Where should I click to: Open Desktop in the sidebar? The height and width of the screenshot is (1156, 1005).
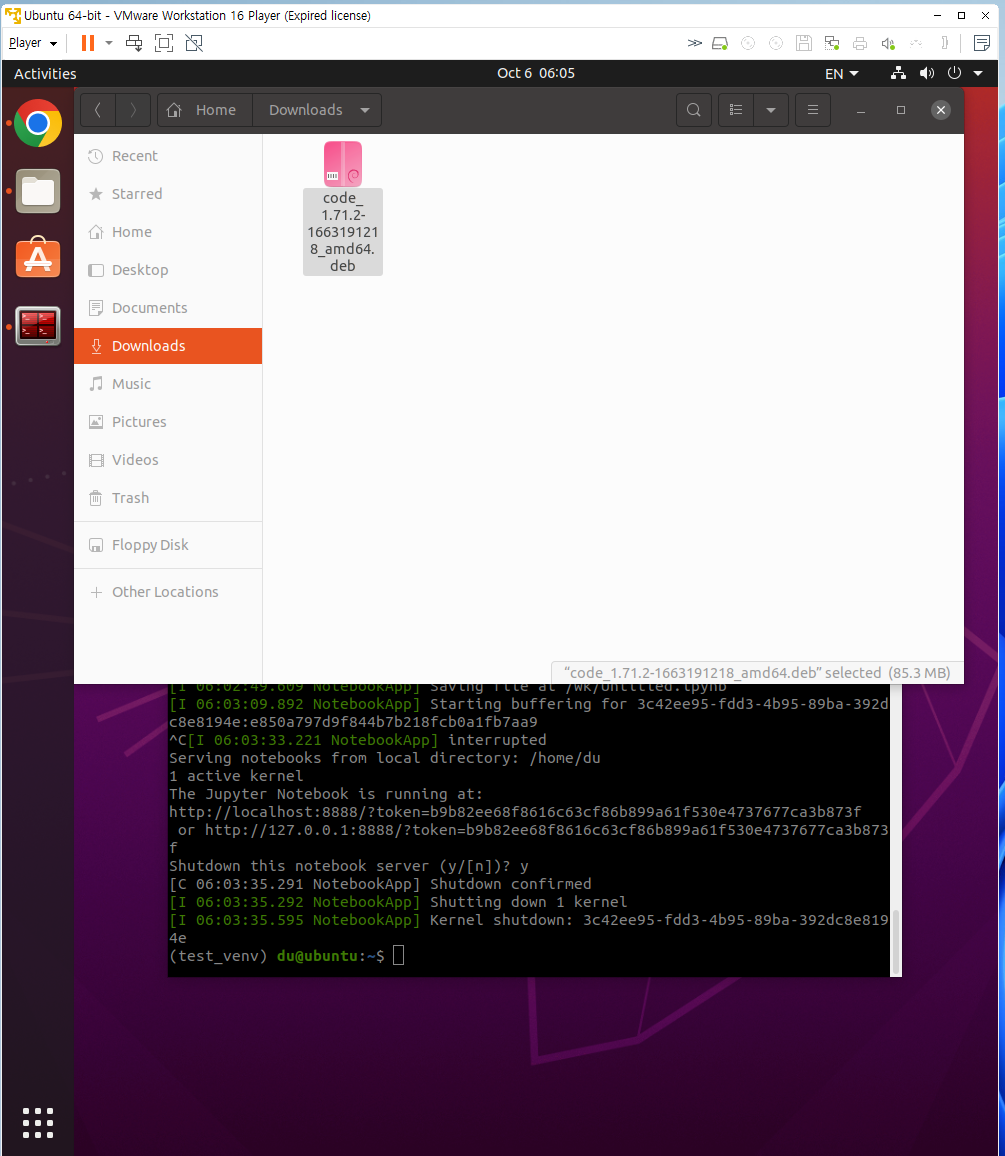click(x=168, y=270)
